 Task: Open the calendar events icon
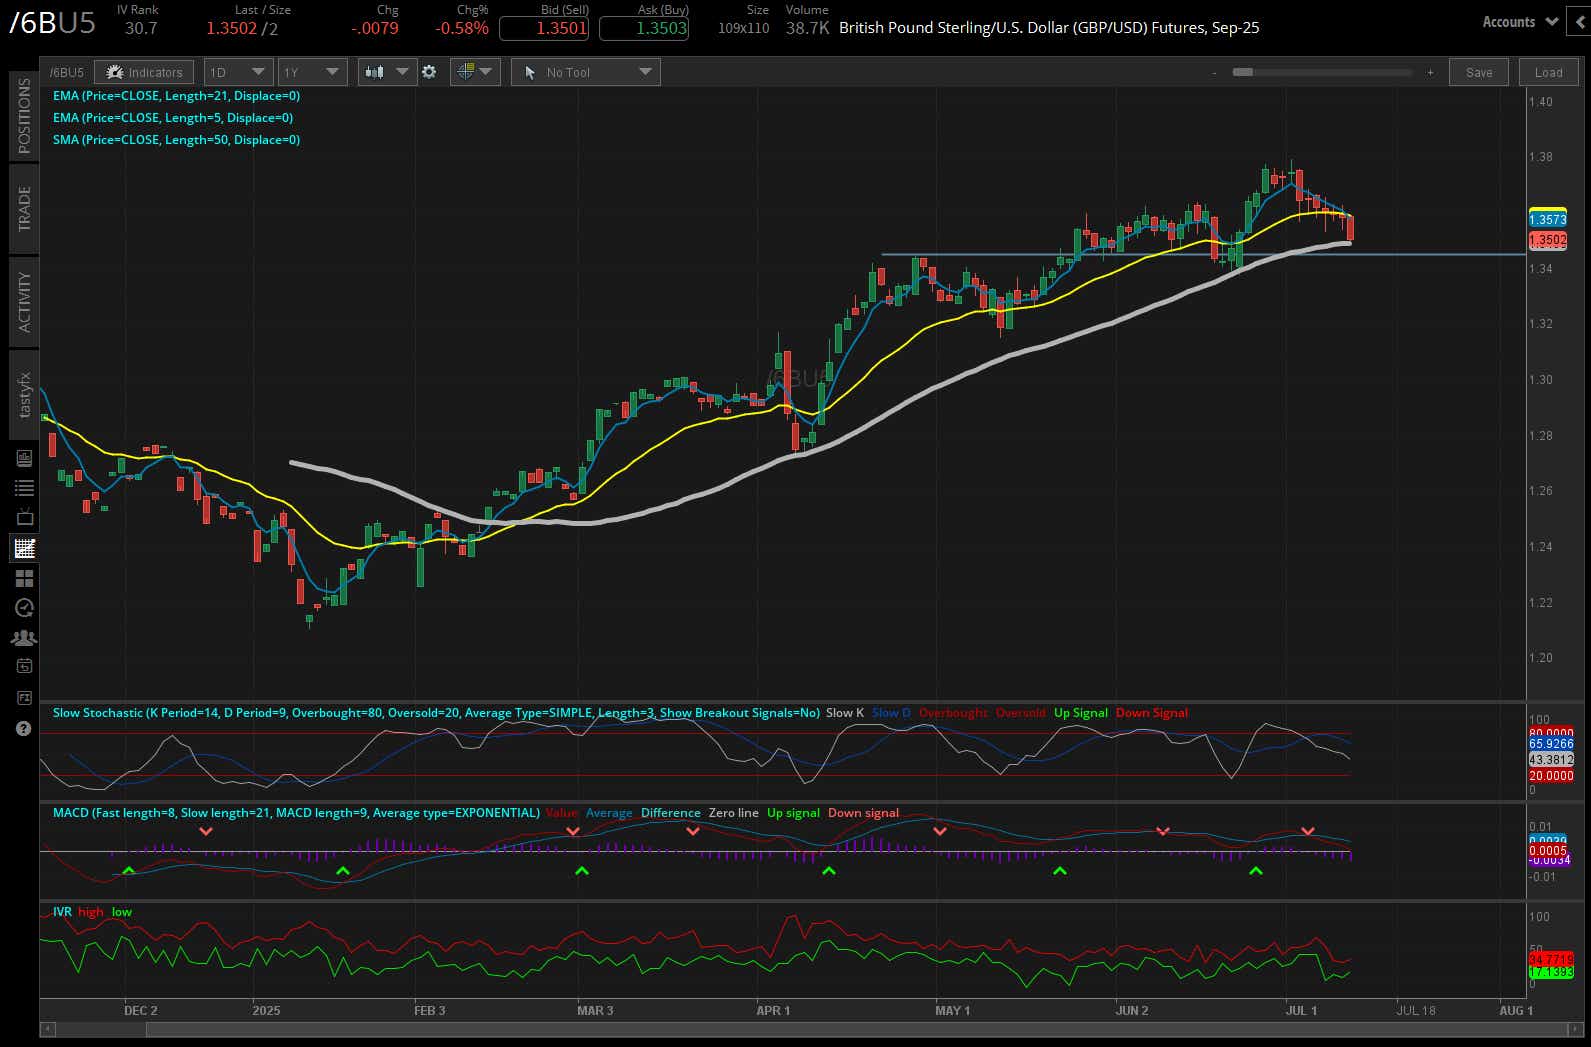24,666
